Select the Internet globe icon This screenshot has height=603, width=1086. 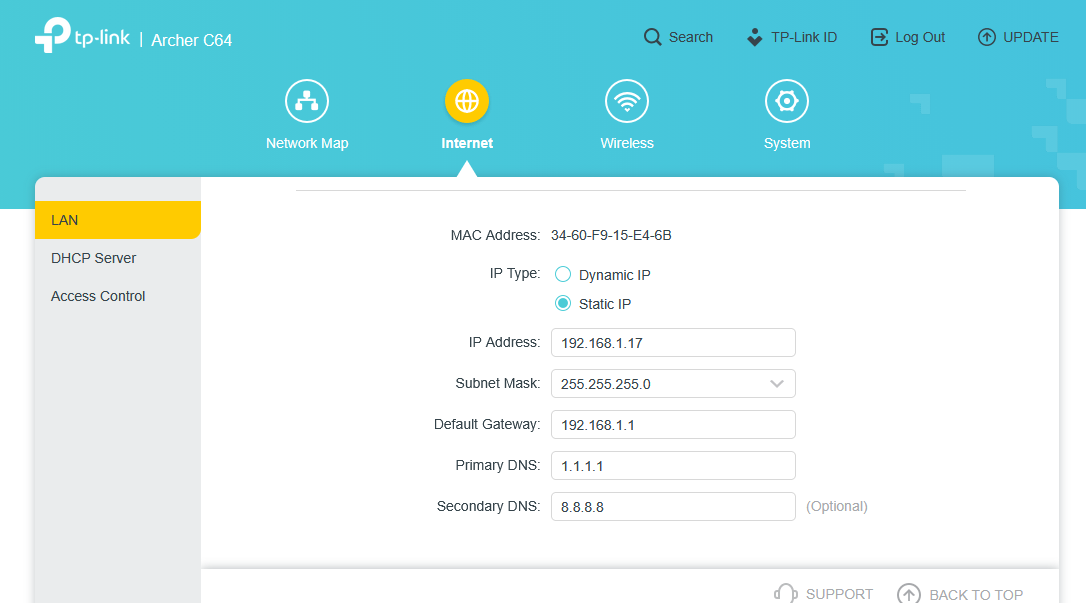coord(467,101)
